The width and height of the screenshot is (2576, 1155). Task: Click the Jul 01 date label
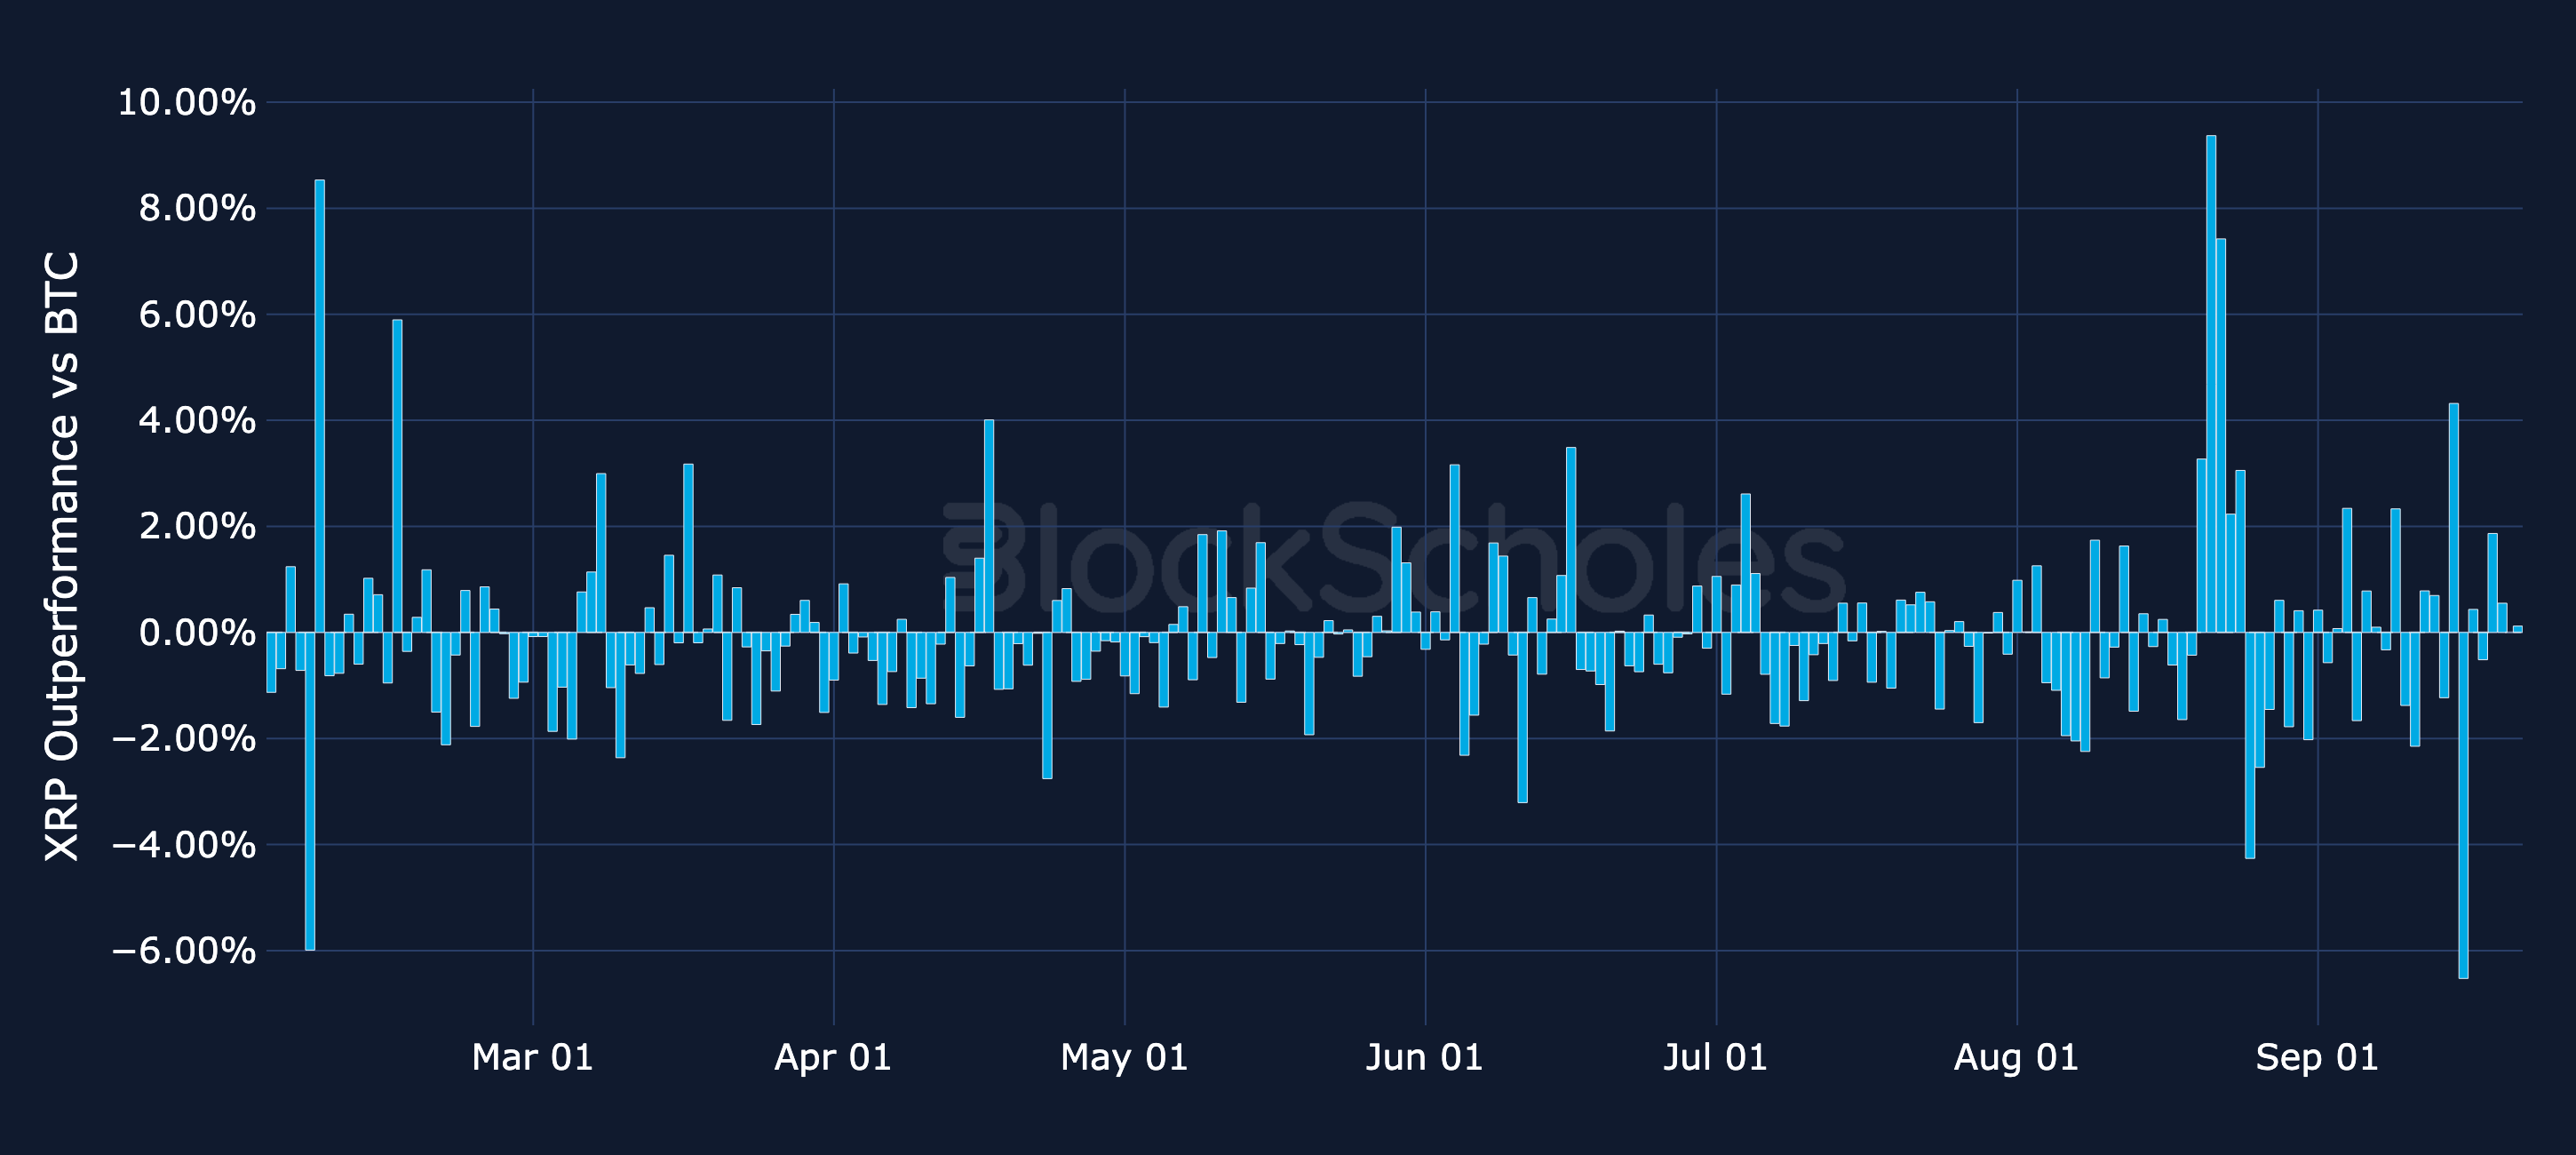point(1716,1058)
